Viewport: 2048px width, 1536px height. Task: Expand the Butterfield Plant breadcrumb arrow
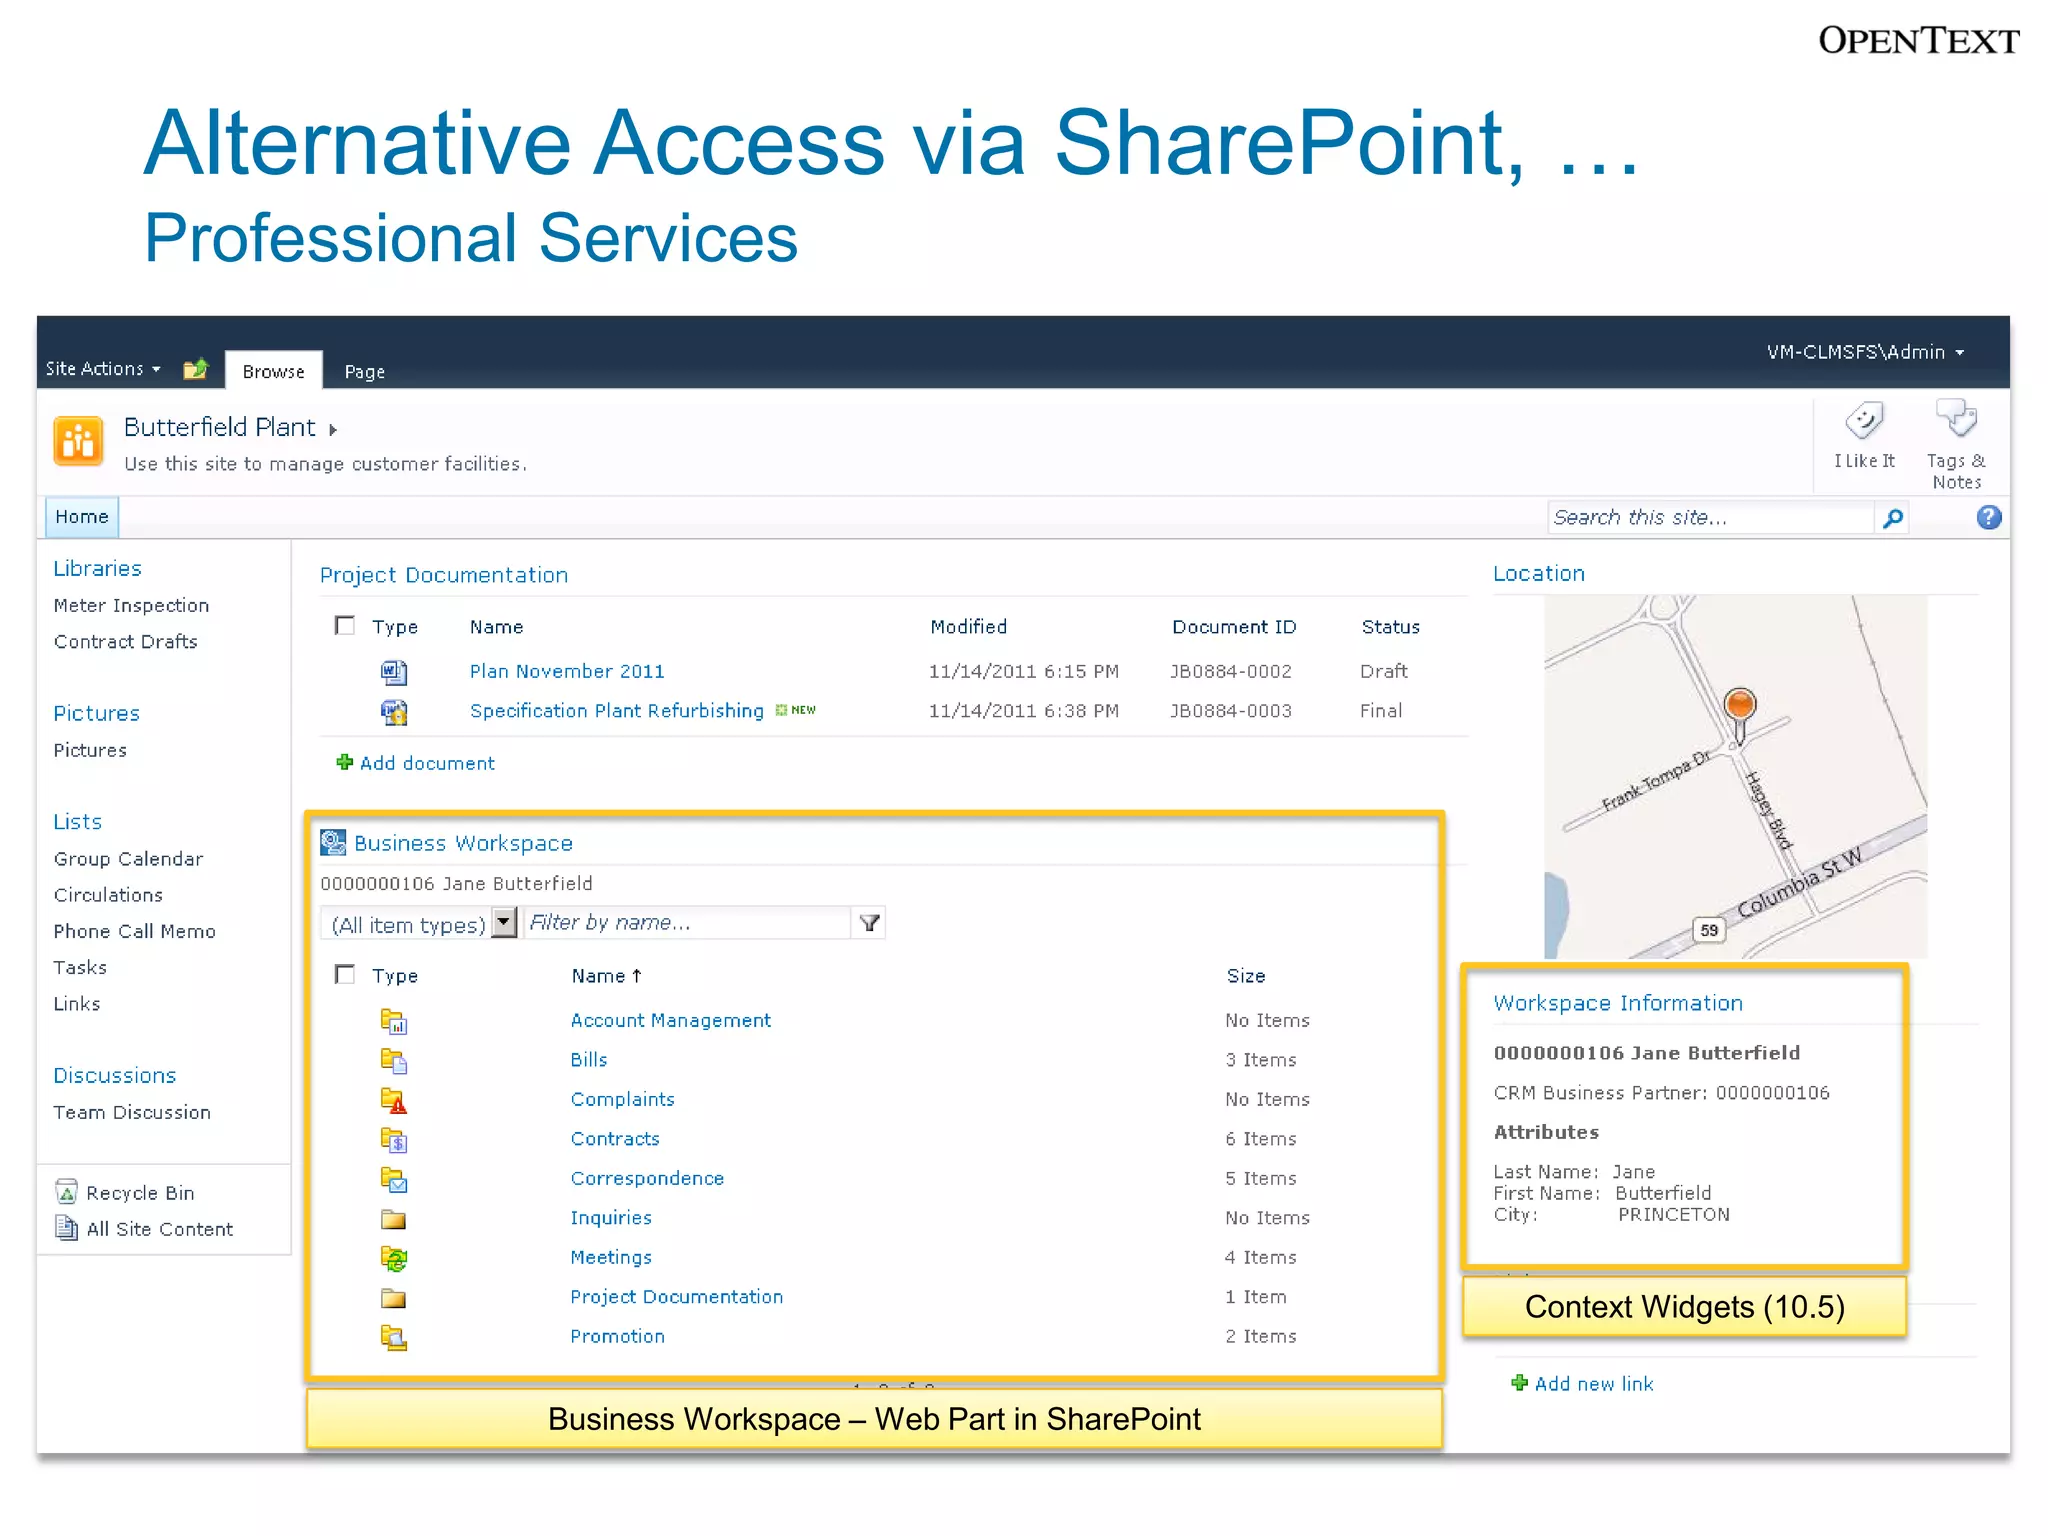[333, 429]
